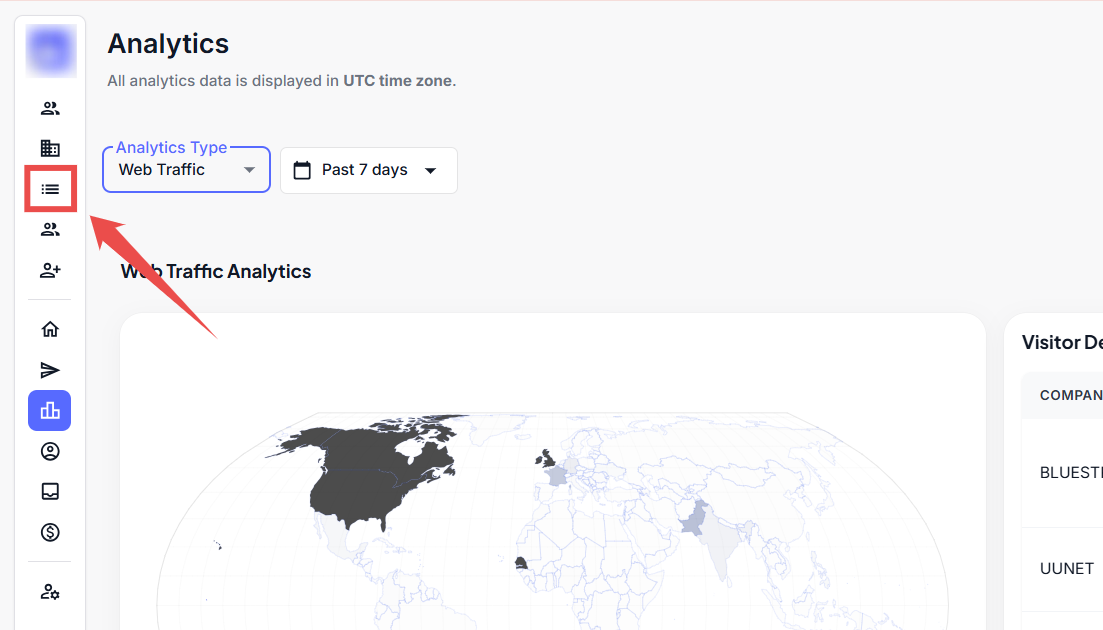This screenshot has height=630, width=1103.
Task: Click the COMPANY column header
Action: click(x=1070, y=395)
